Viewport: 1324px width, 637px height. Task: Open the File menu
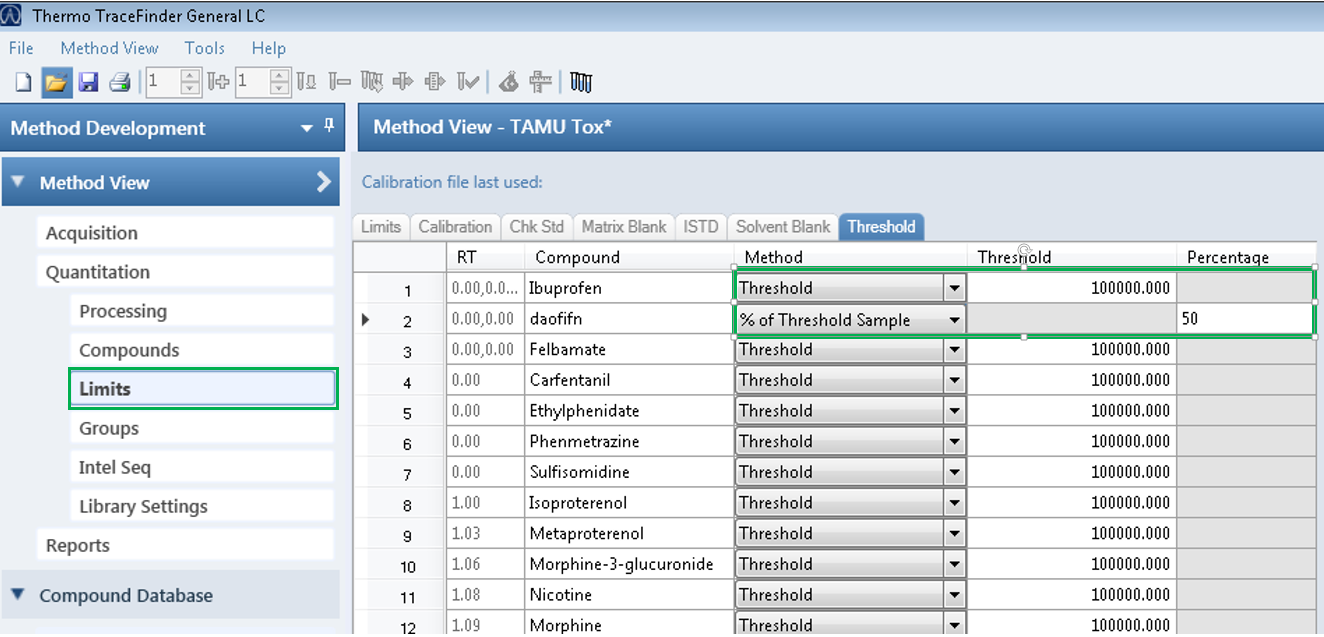(x=20, y=47)
